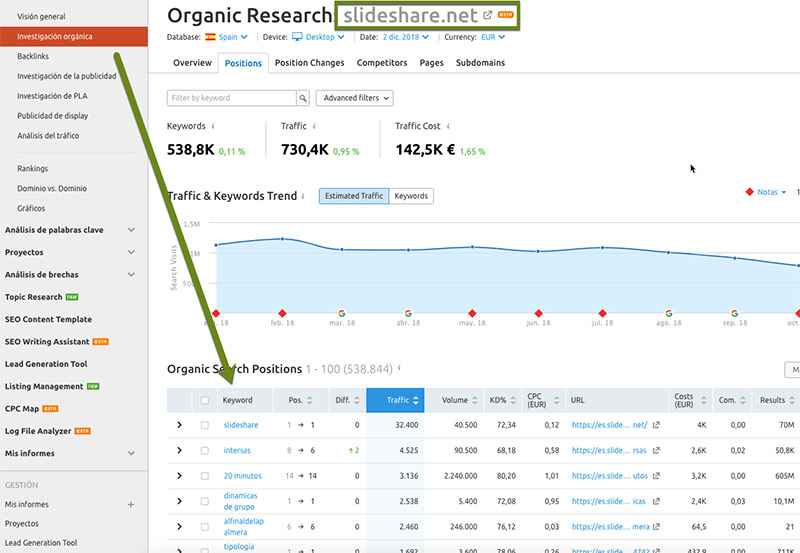Click info icon beside Traffic Cost
Image resolution: width=800 pixels, height=553 pixels.
(x=448, y=126)
